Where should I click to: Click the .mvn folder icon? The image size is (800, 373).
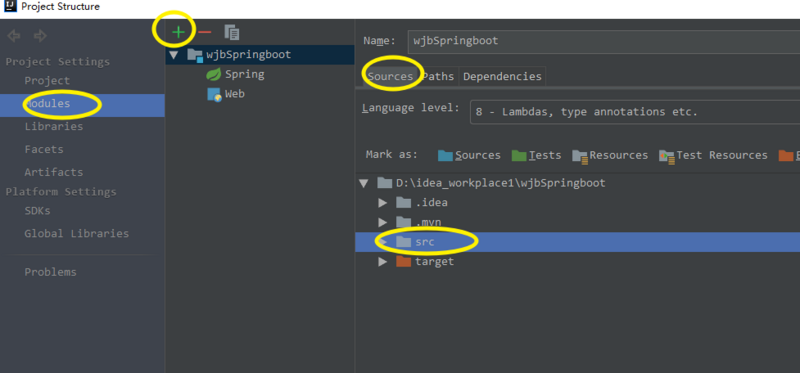point(404,222)
